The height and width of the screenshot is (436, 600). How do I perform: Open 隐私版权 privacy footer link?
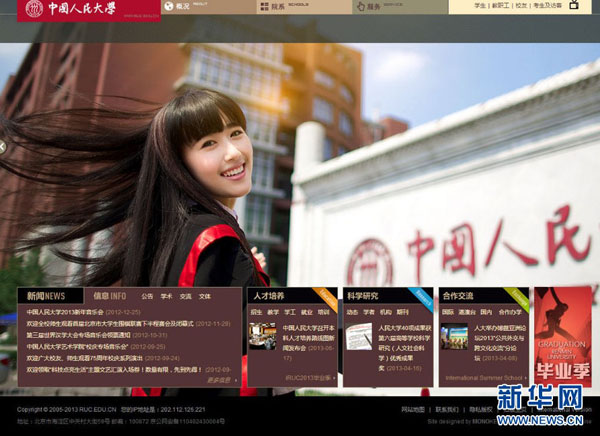[x=481, y=410]
